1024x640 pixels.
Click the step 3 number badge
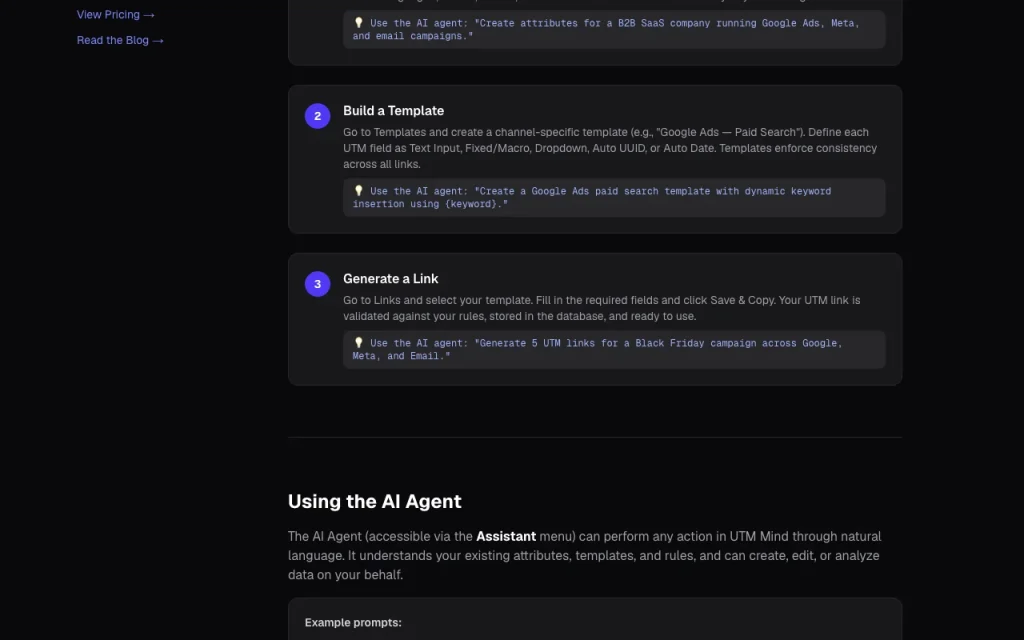tap(317, 283)
